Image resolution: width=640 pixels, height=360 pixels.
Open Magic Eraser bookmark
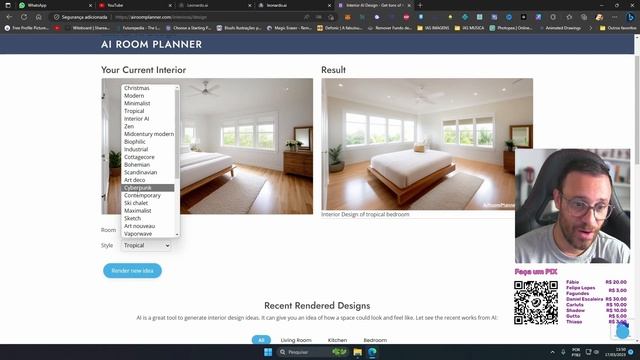[289, 28]
